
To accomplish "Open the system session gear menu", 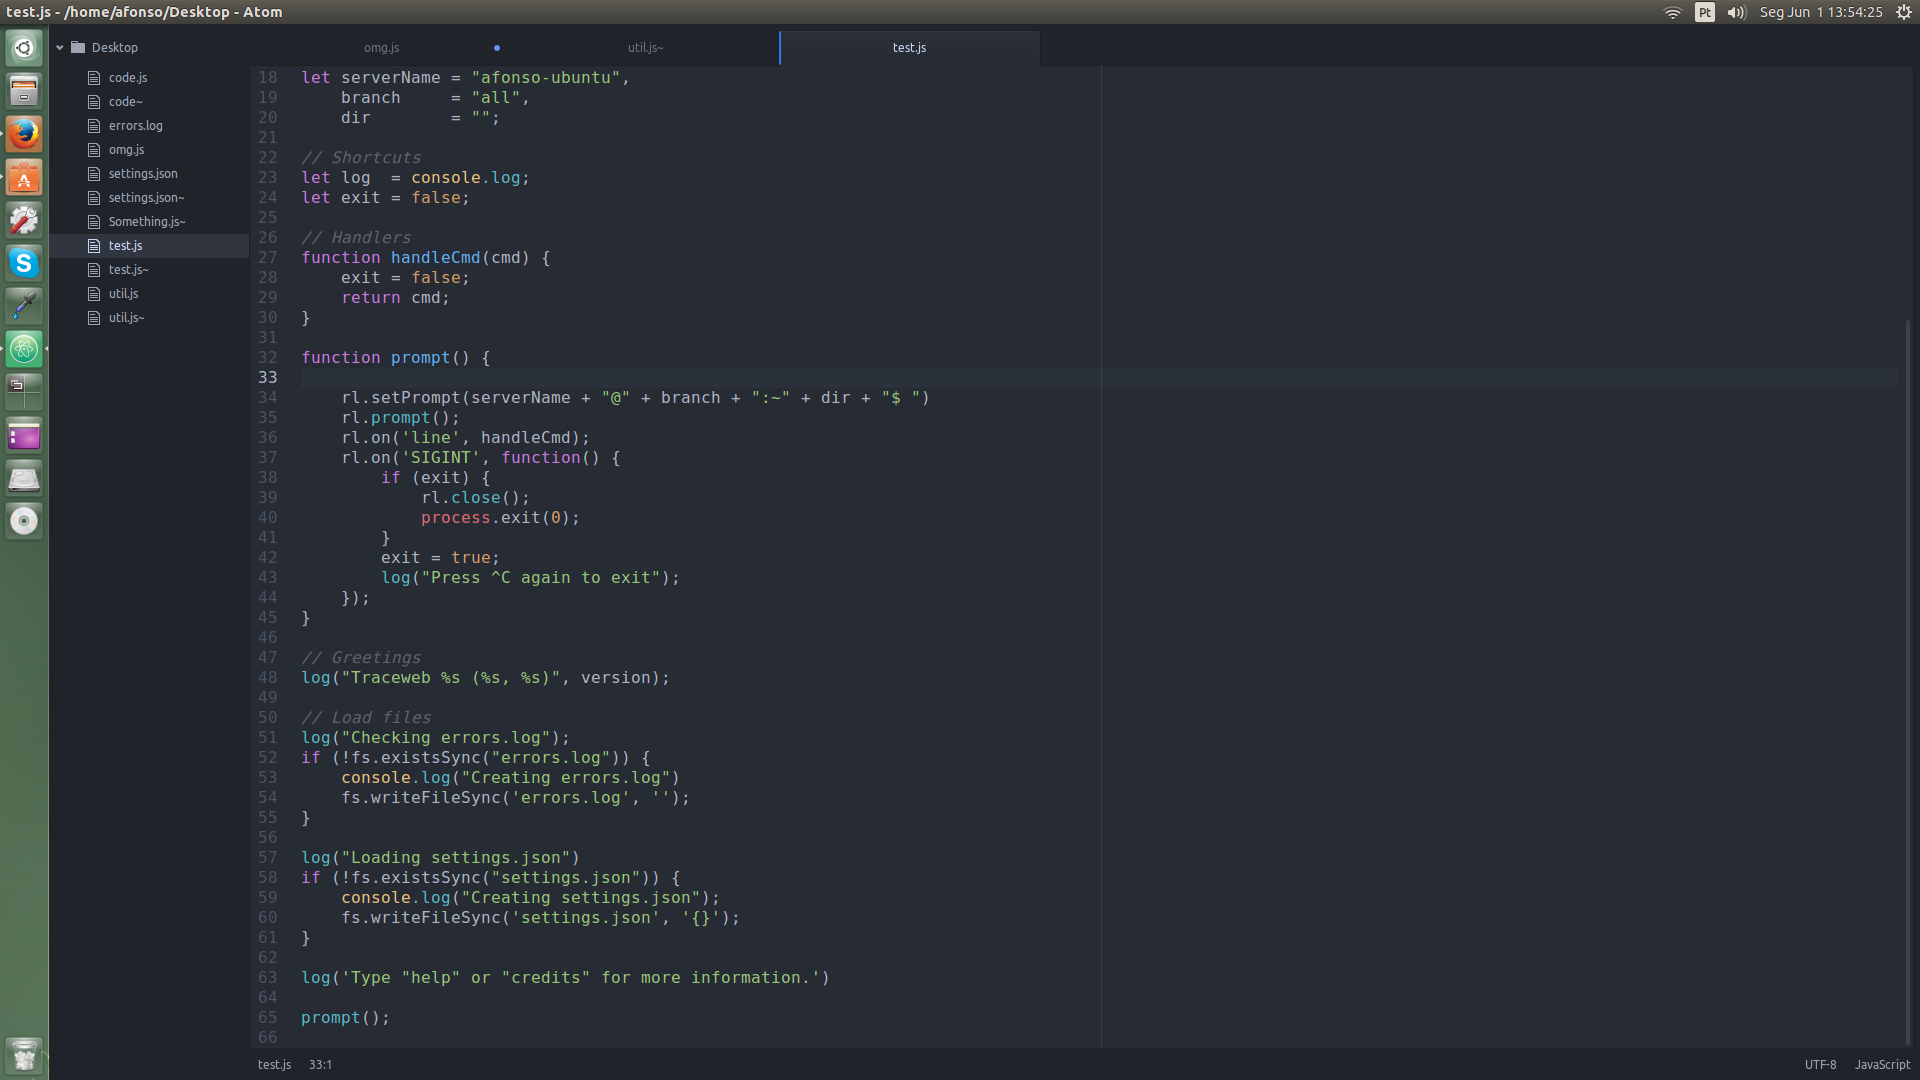I will coord(1904,12).
